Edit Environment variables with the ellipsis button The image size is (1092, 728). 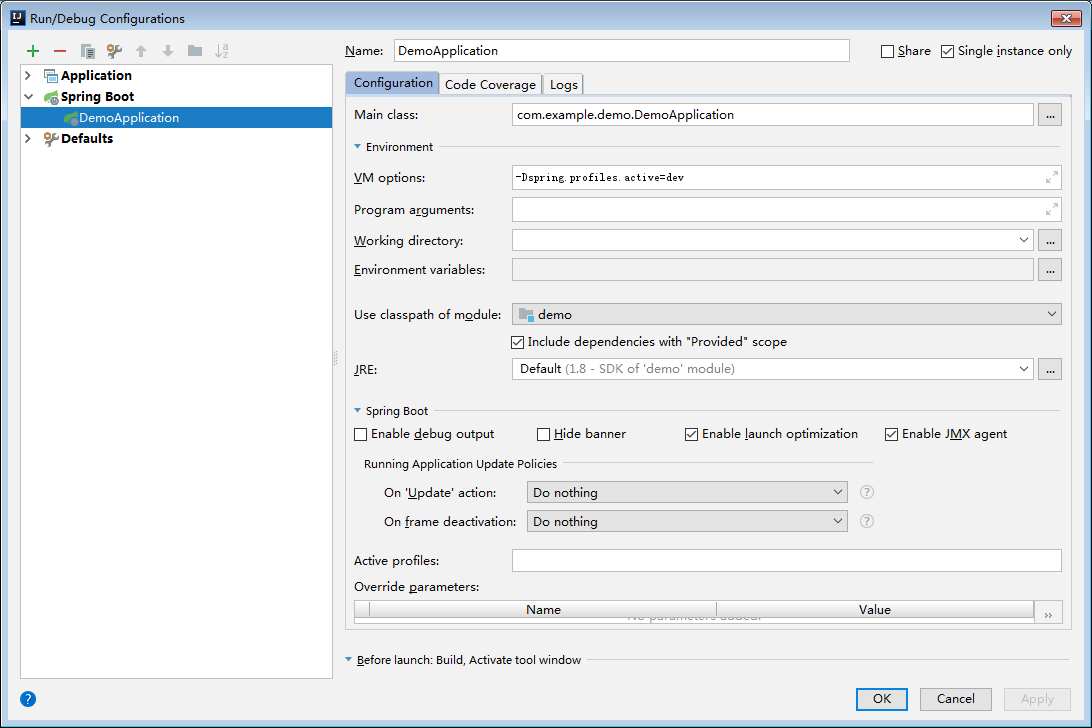tap(1050, 270)
